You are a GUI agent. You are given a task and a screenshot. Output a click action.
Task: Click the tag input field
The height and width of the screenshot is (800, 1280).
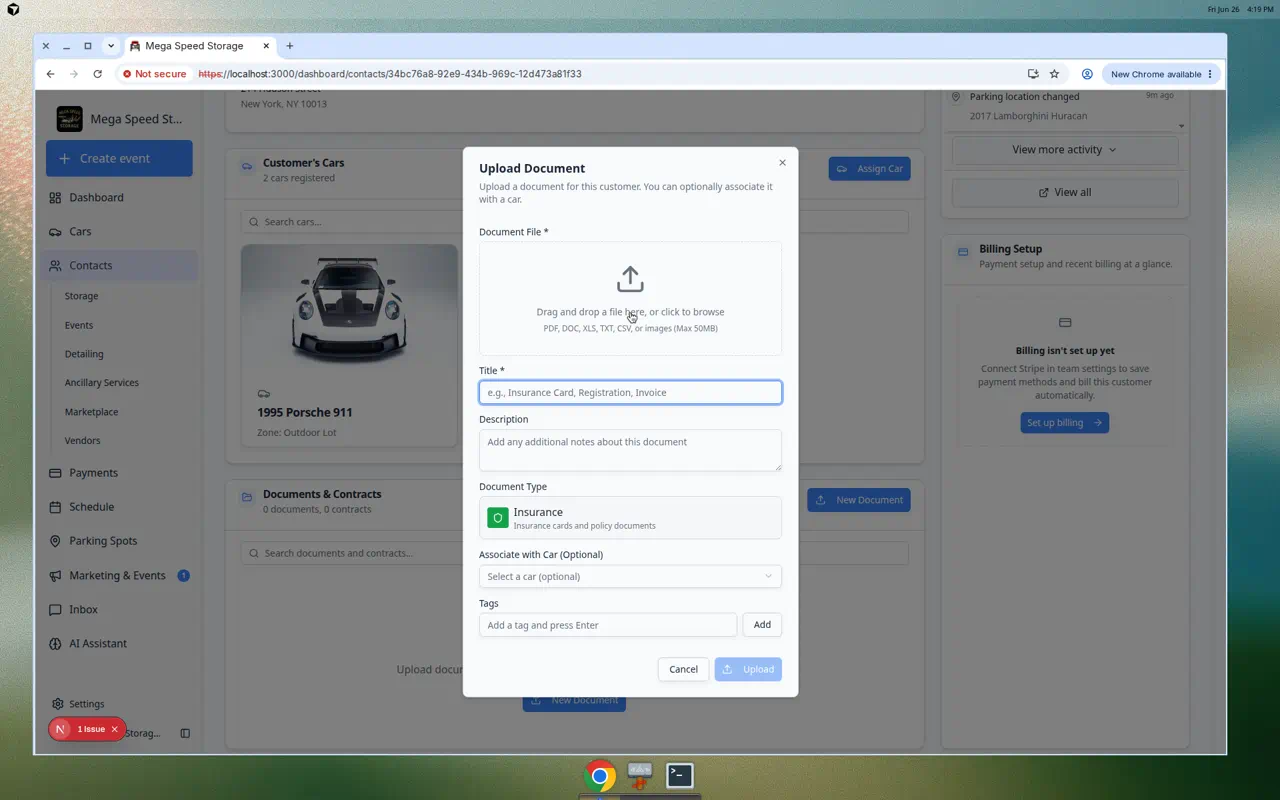click(x=608, y=625)
